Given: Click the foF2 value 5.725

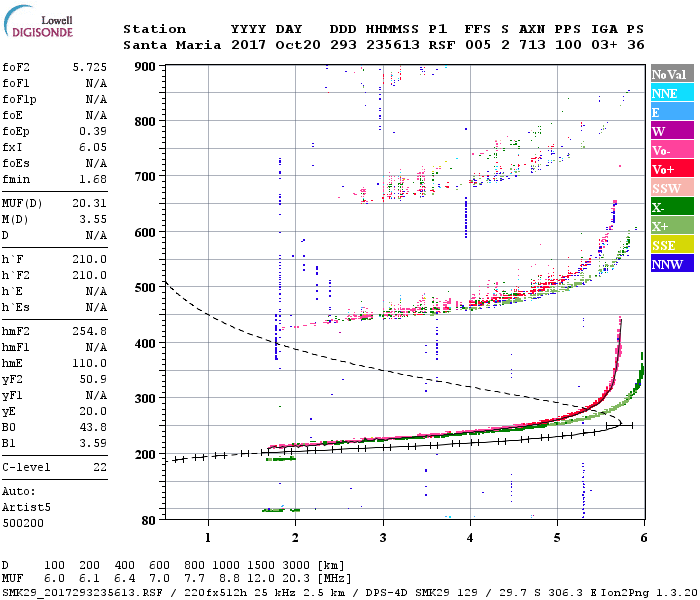Looking at the screenshot, I should pos(89,67).
